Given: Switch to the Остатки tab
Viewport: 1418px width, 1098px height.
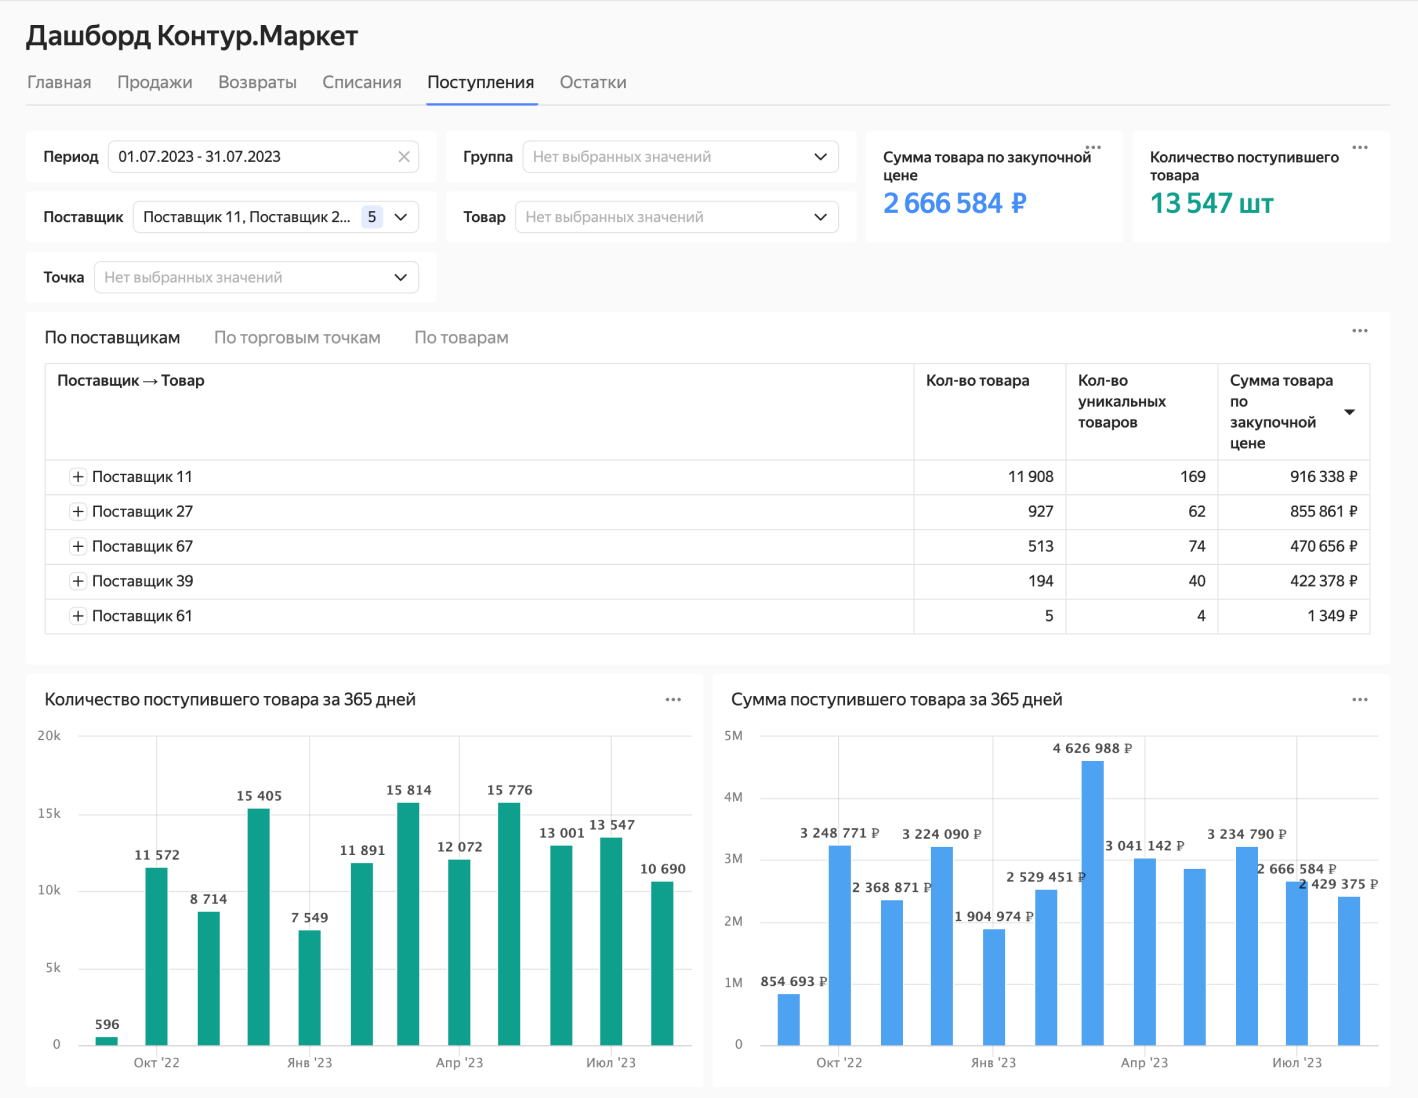Looking at the screenshot, I should (x=593, y=83).
